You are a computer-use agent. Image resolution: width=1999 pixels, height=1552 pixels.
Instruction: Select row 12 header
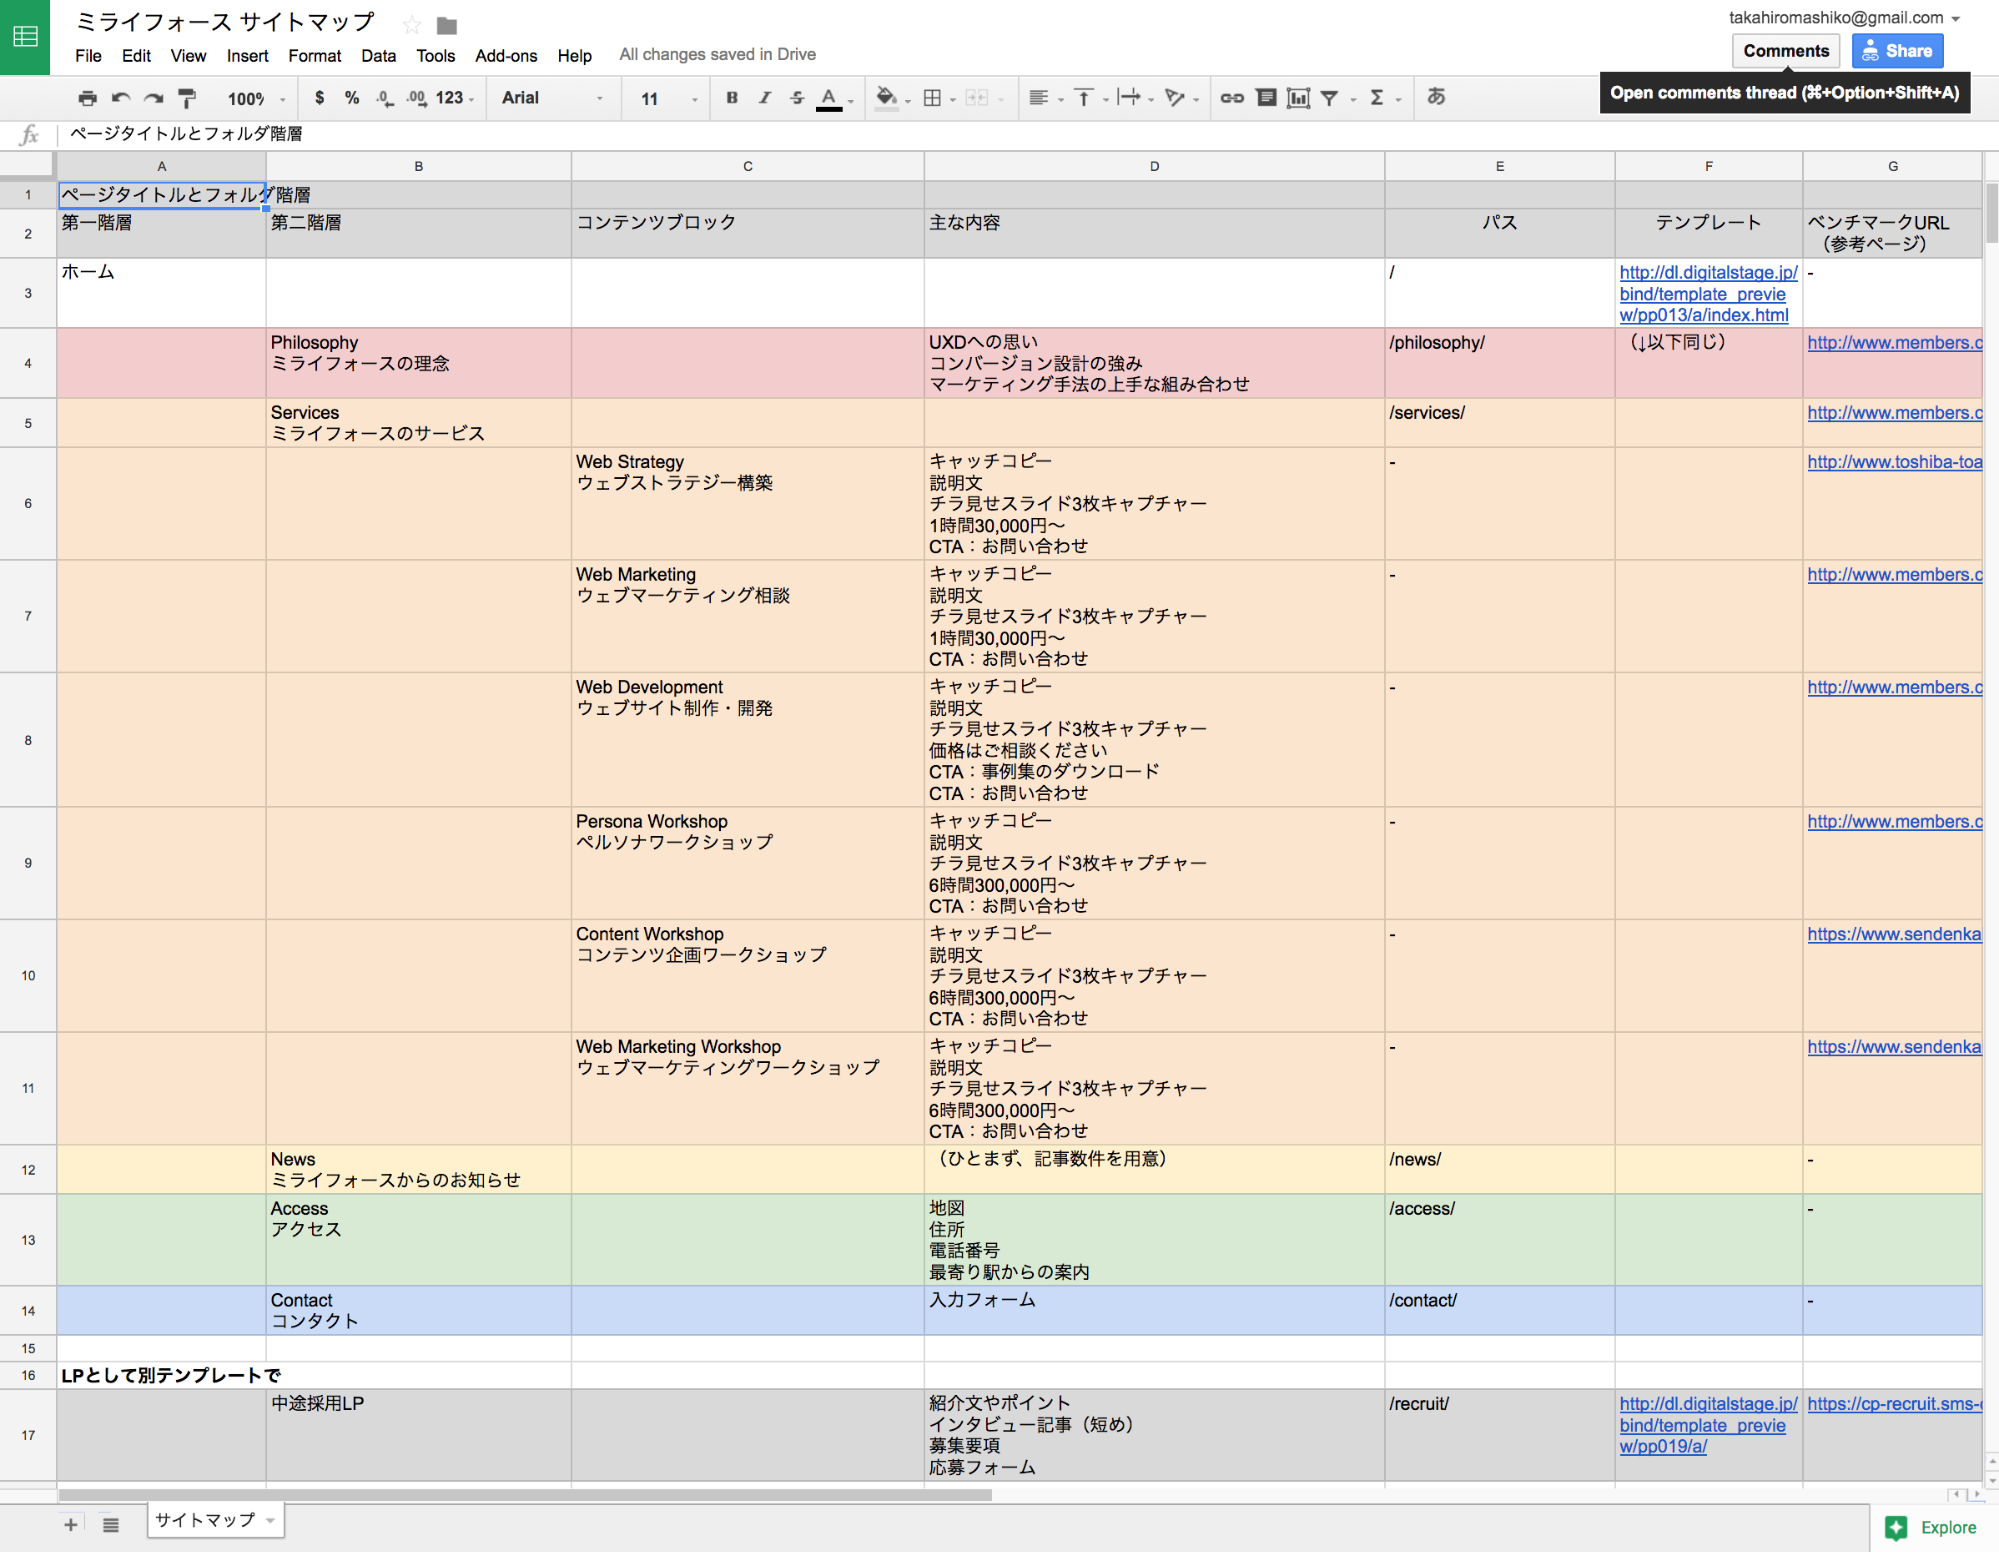[28, 1170]
